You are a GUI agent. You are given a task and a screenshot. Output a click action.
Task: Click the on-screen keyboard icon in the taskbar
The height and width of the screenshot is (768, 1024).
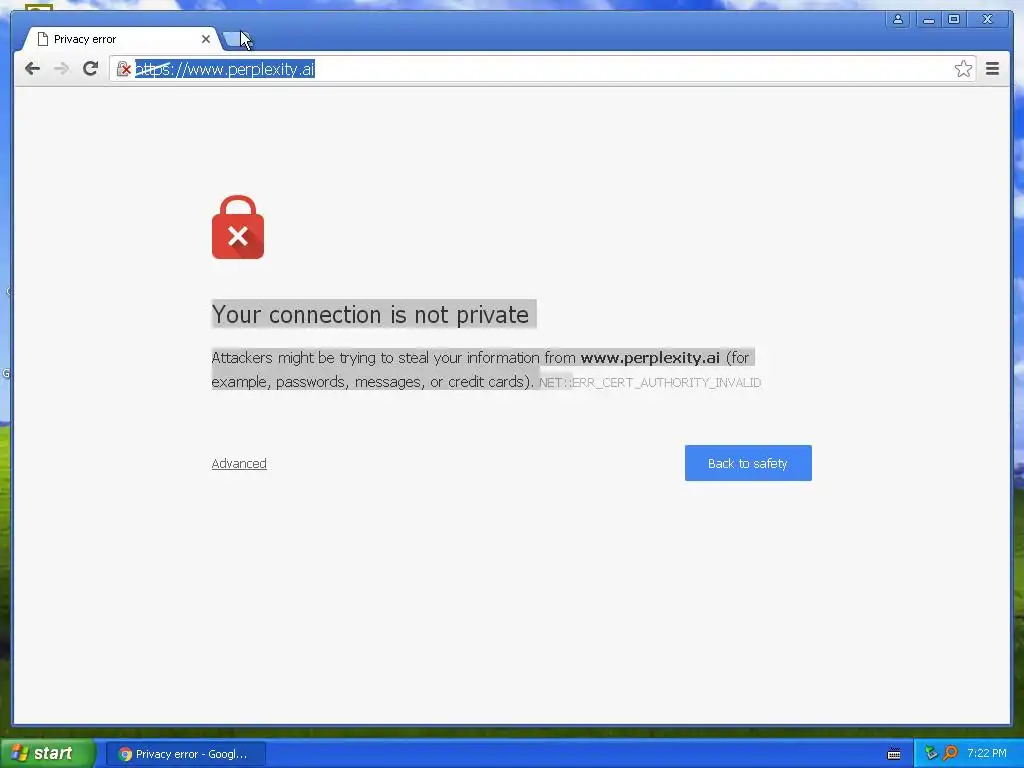pyautogui.click(x=894, y=754)
